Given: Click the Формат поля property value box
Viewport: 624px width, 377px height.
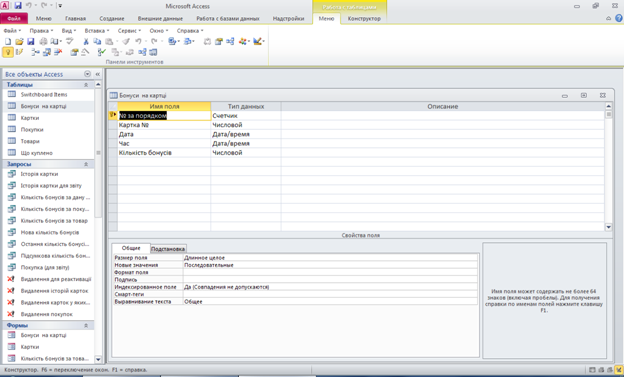Looking at the screenshot, I should click(330, 272).
